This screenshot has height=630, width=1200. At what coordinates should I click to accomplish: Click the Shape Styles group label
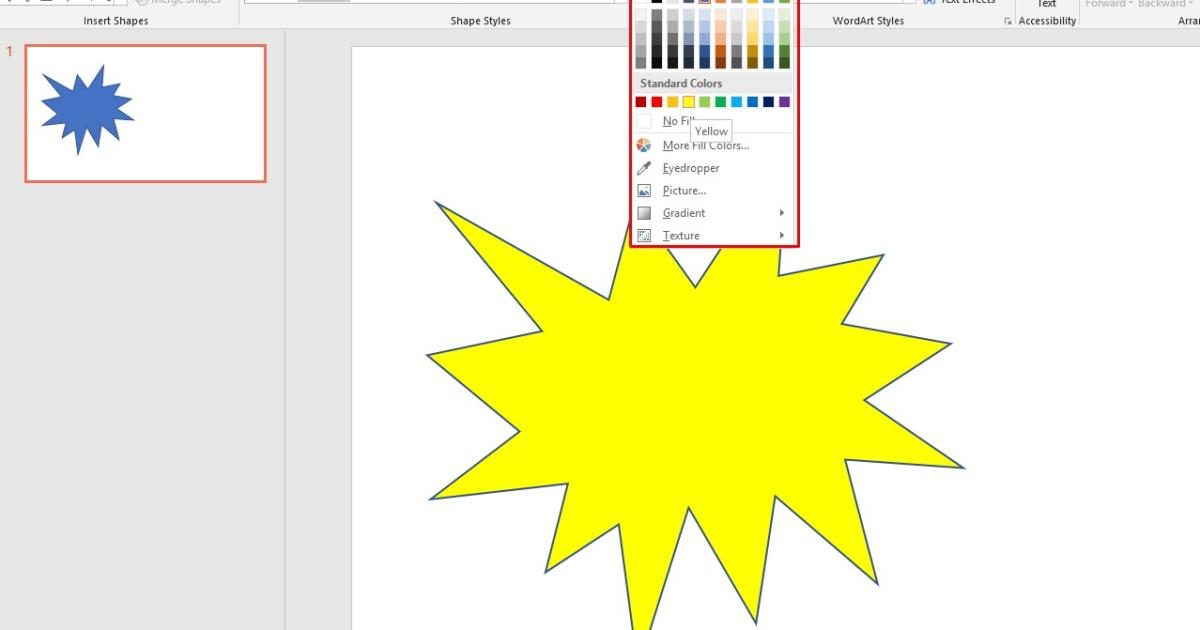pyautogui.click(x=480, y=21)
